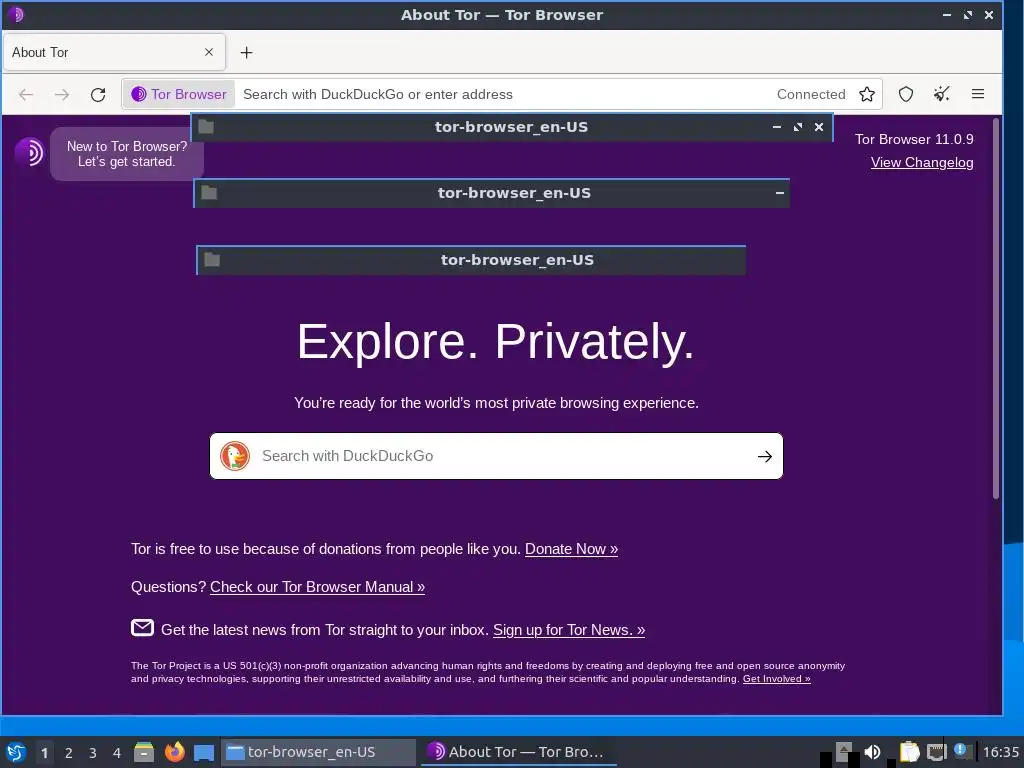This screenshot has width=1024, height=768.
Task: Click the DuckDuckGo duck logo
Action: click(x=235, y=456)
